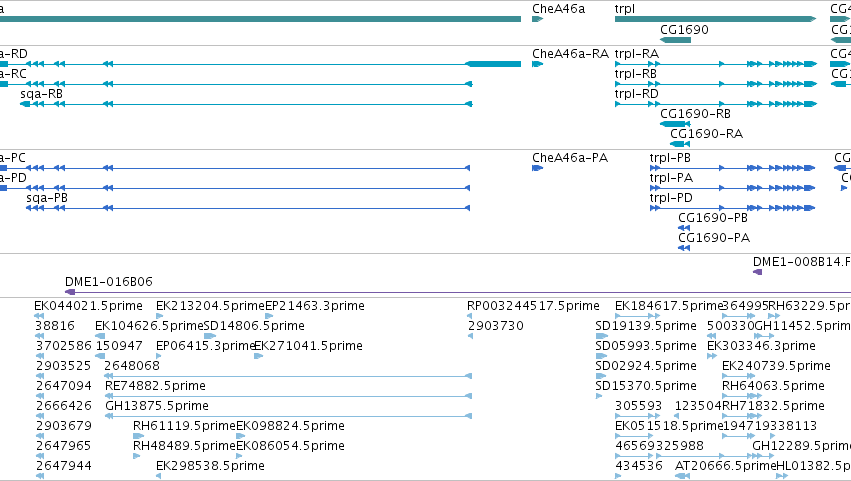Select the DME1-016B06 clone label
The height and width of the screenshot is (481, 851).
[x=109, y=282]
